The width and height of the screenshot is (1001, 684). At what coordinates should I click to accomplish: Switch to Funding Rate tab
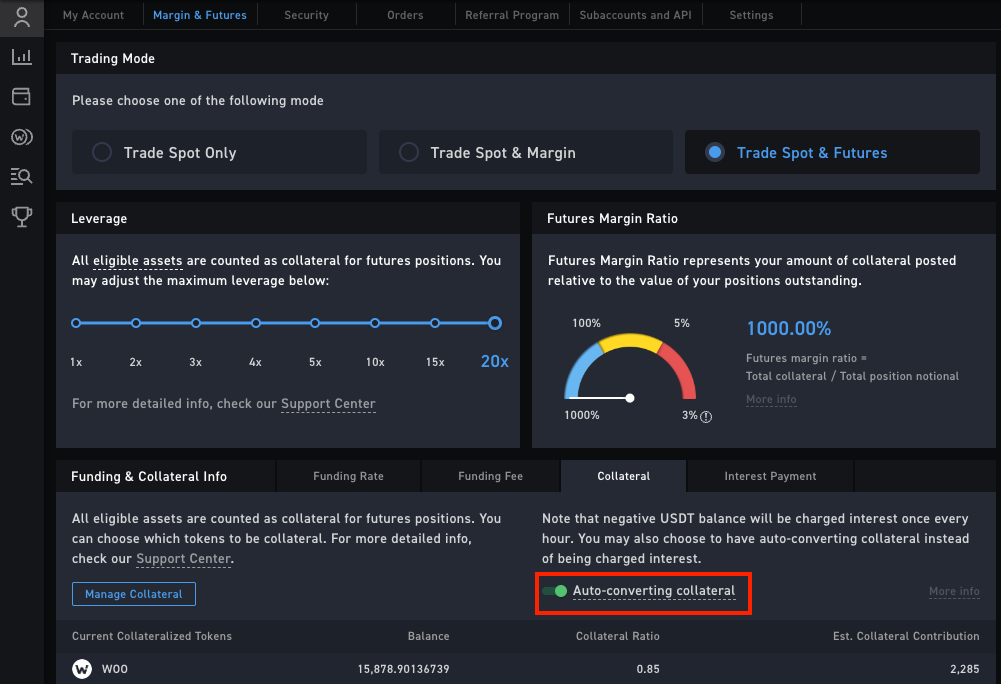point(349,476)
